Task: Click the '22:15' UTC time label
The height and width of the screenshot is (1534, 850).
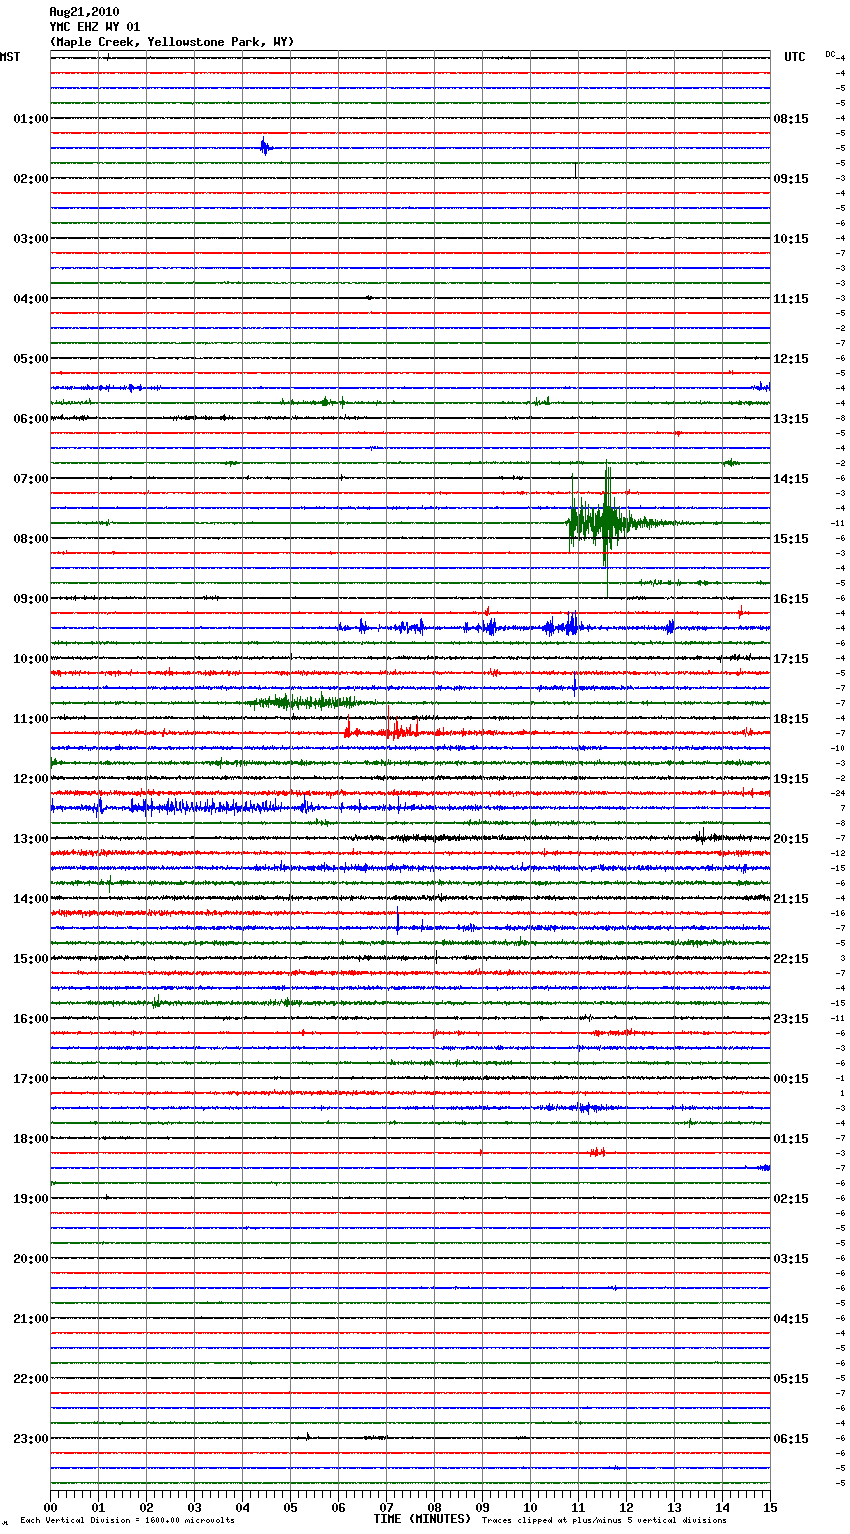Action: [x=791, y=959]
